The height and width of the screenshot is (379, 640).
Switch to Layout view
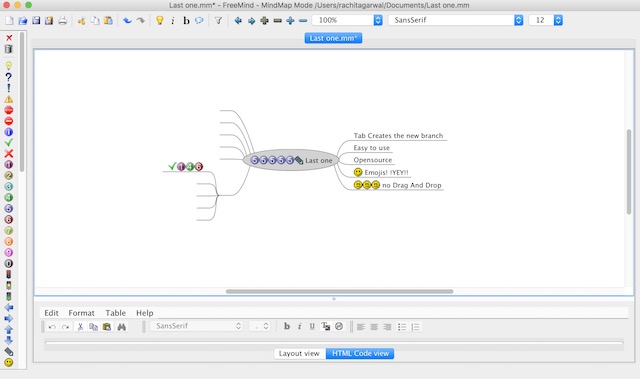299,353
